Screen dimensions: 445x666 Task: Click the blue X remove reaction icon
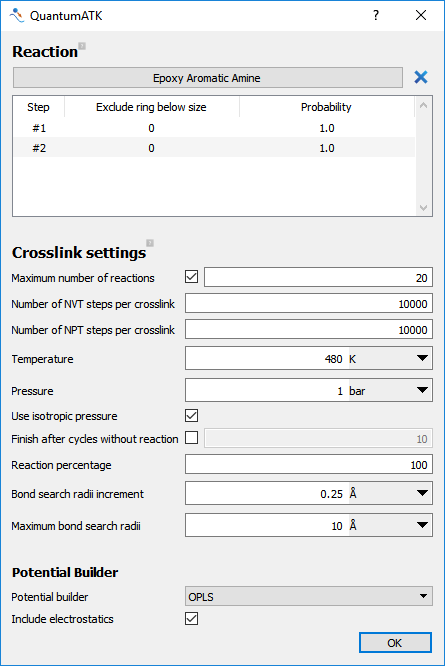coord(421,77)
